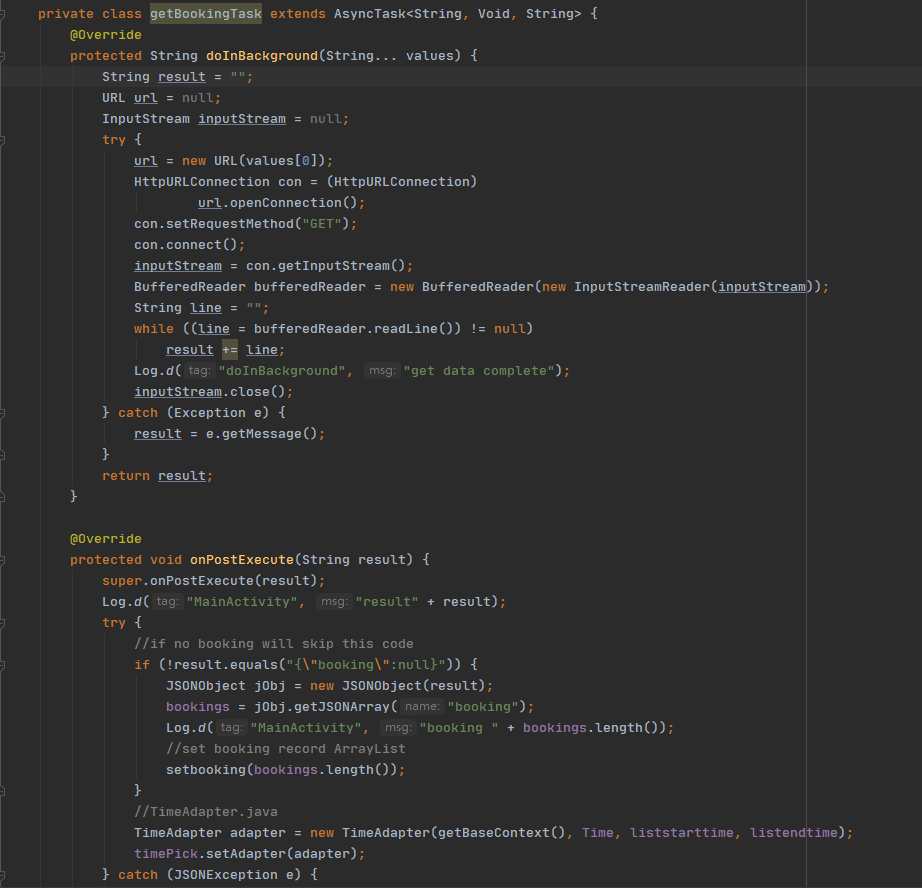Viewport: 922px width, 888px height.
Task: Click the tag: hint before "doInBackground"
Action: (x=199, y=370)
